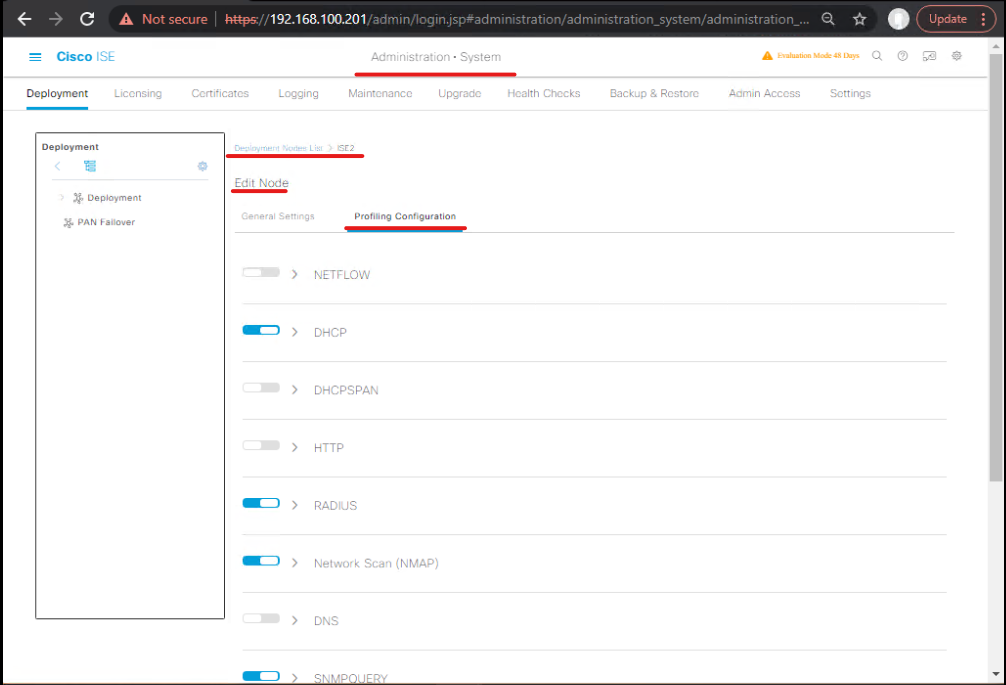Enable the DNS probe toggle
Image resolution: width=1006 pixels, height=685 pixels.
point(261,619)
